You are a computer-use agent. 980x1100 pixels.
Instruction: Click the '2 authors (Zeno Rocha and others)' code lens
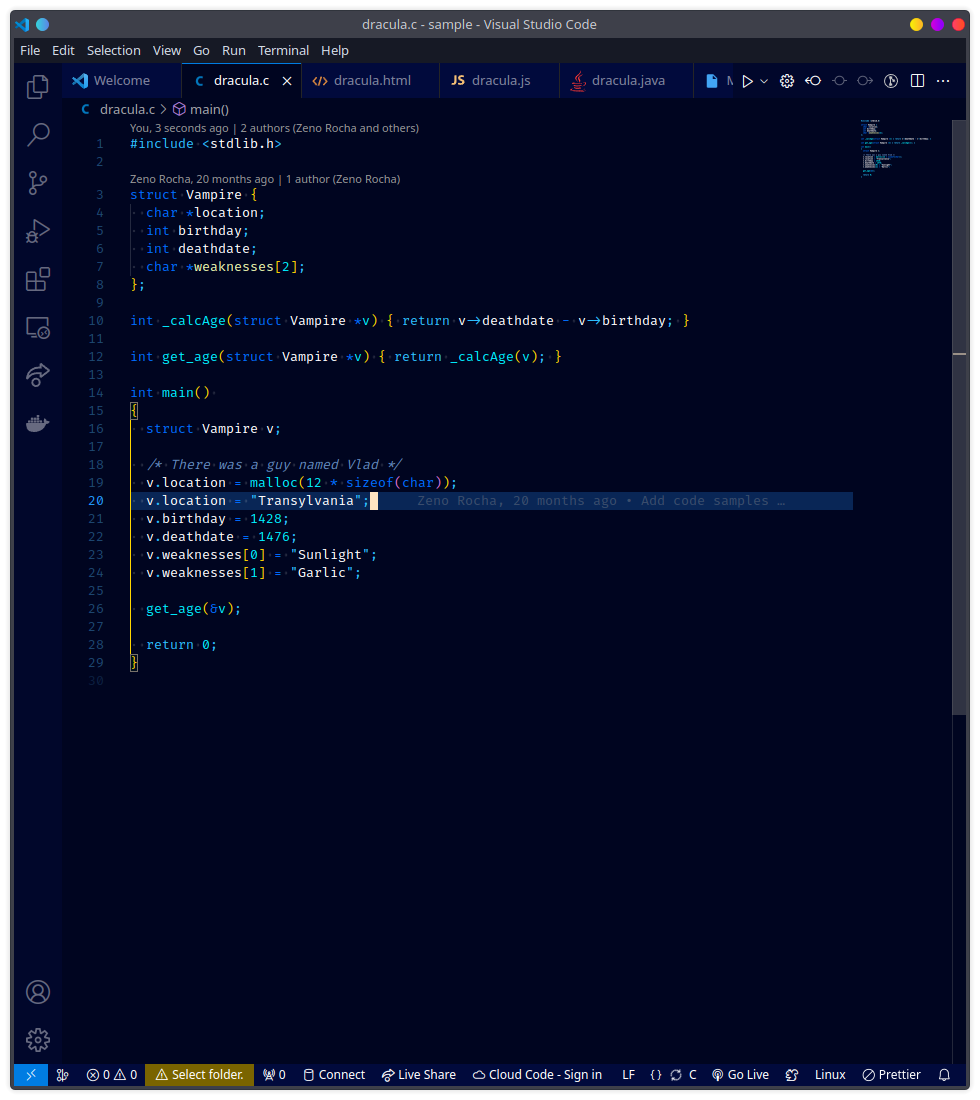click(330, 128)
